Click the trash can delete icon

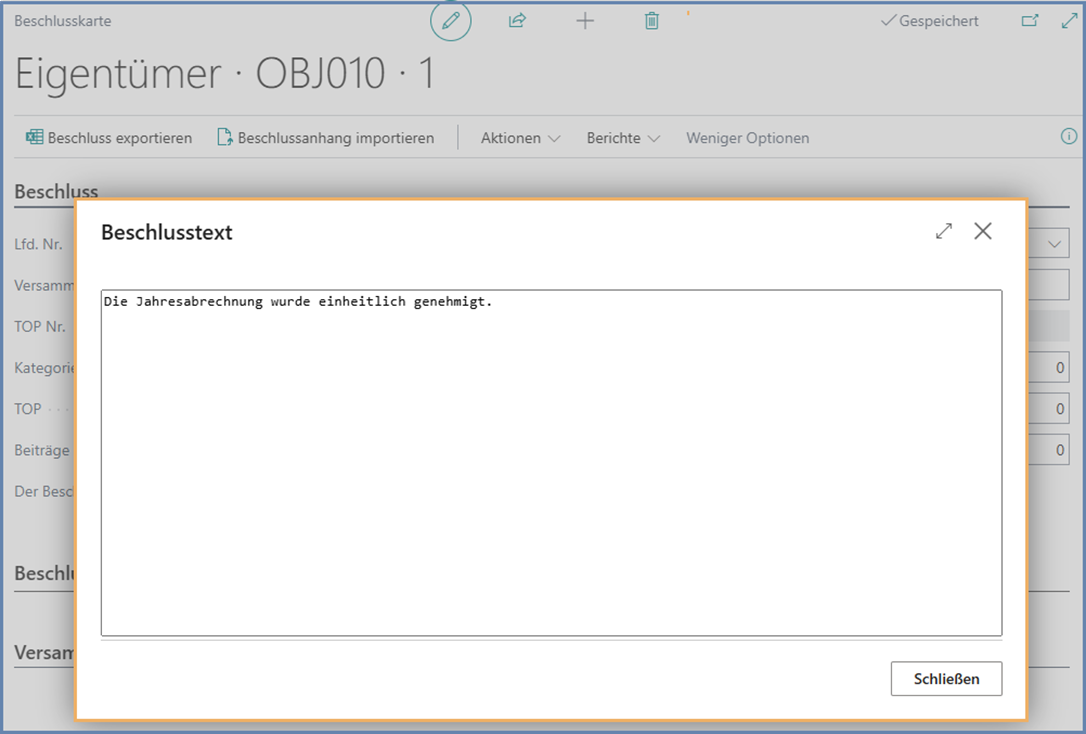point(652,21)
